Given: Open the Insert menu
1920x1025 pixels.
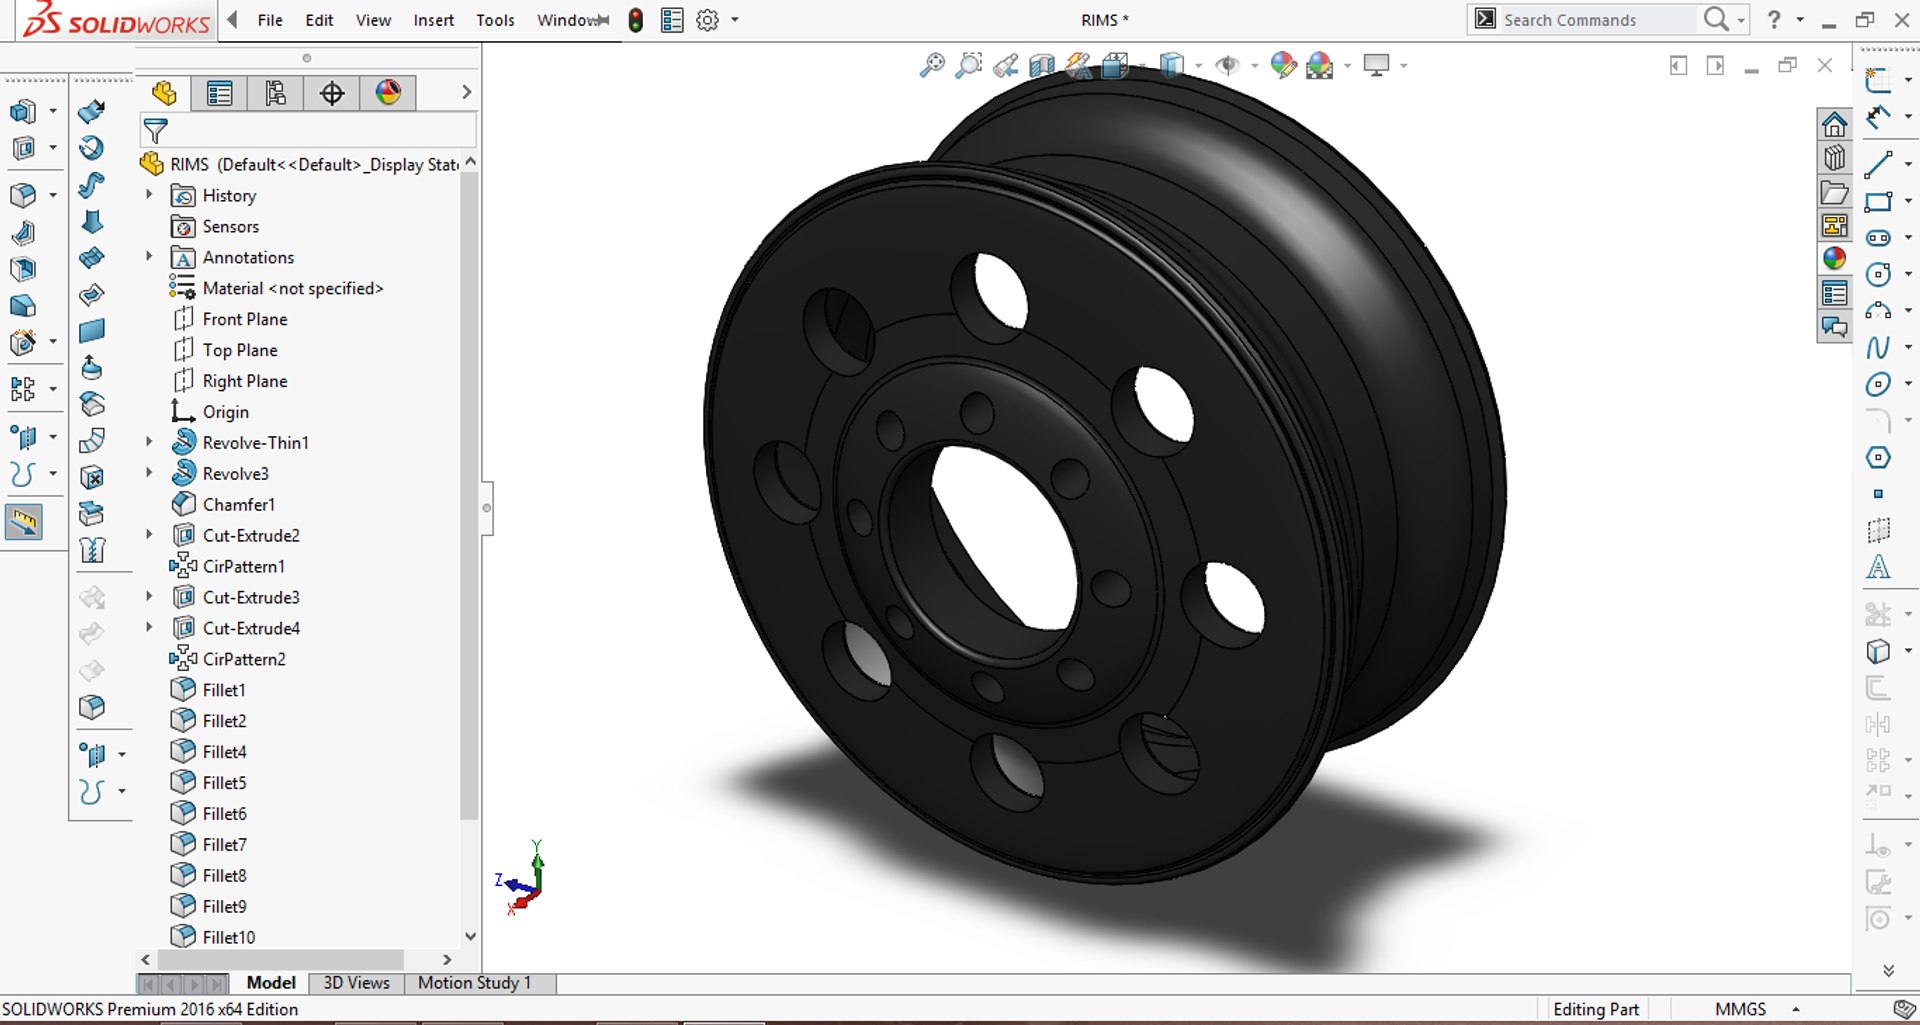Looking at the screenshot, I should [x=433, y=20].
